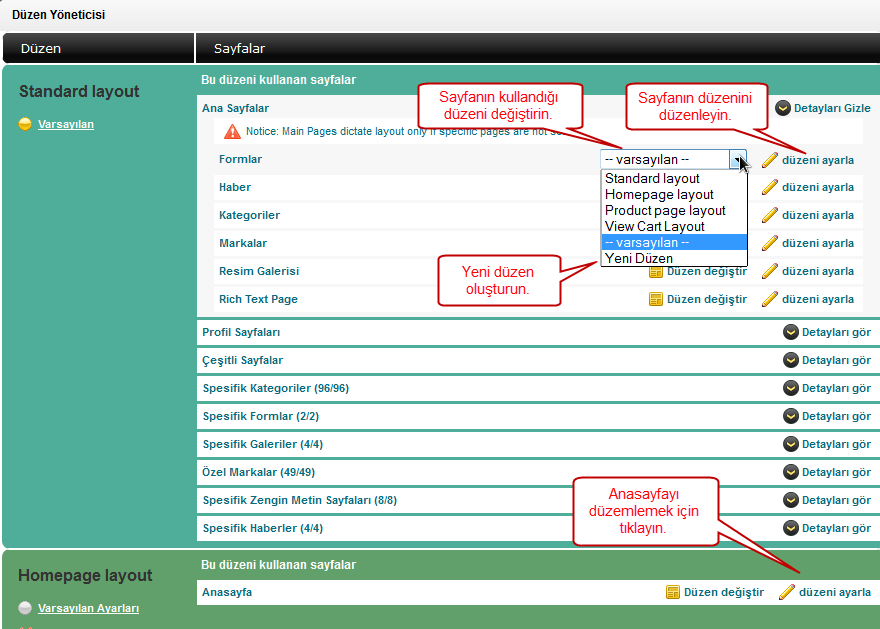
Task: Select Standard layout Varsayılan radio indicator
Action: (x=25, y=124)
